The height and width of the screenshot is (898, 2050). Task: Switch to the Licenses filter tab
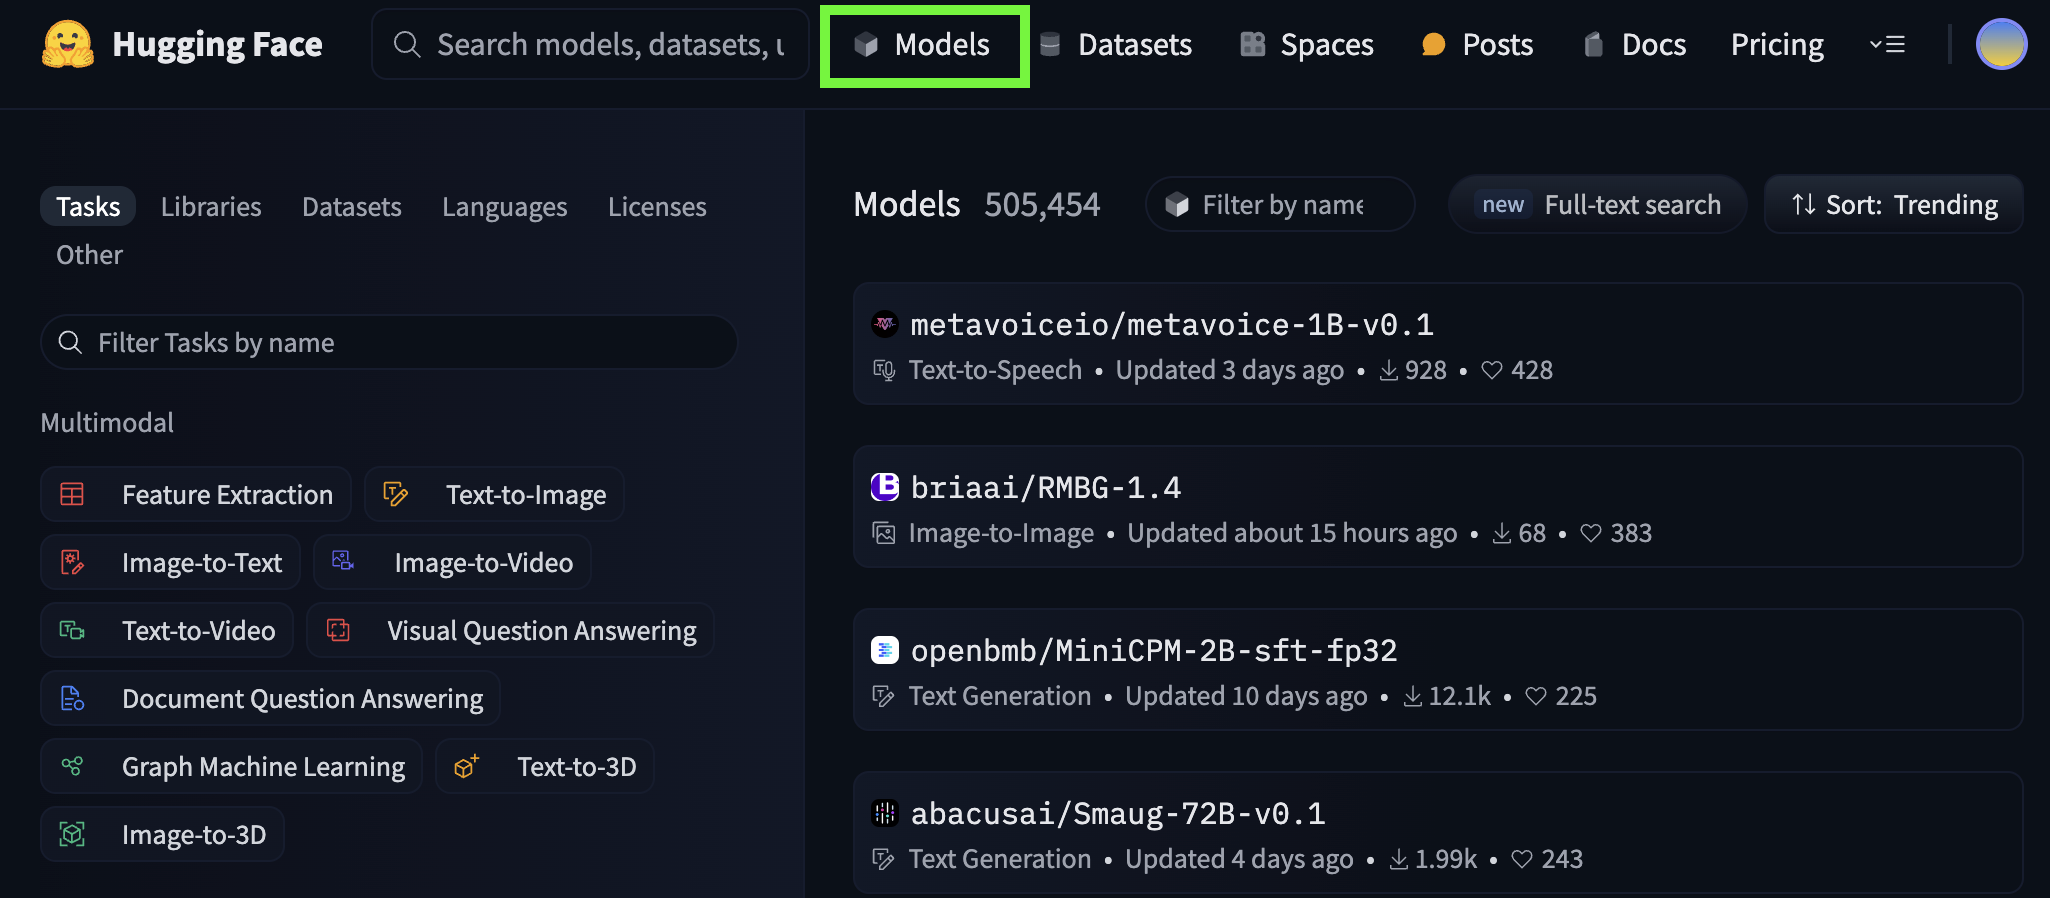tap(657, 207)
